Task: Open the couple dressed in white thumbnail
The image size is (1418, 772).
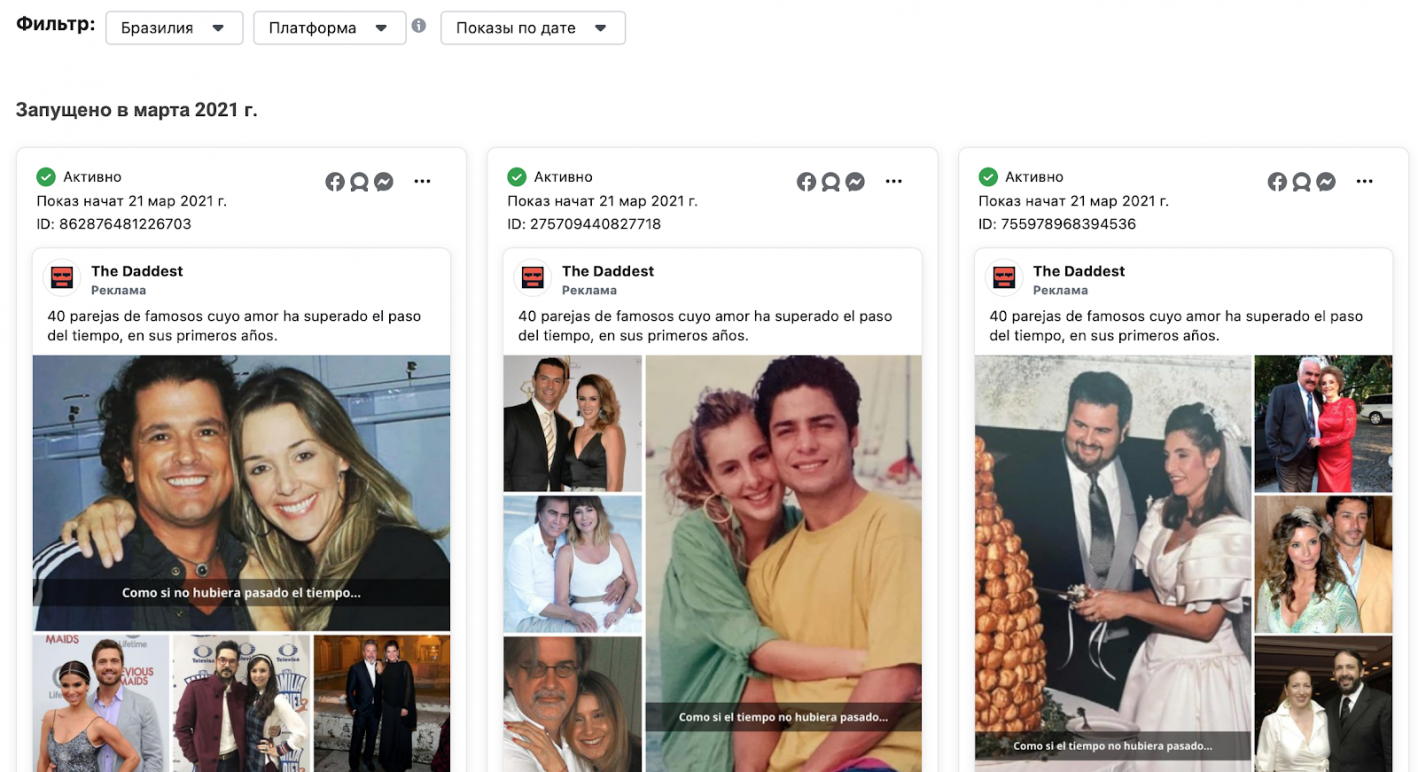Action: tap(572, 564)
